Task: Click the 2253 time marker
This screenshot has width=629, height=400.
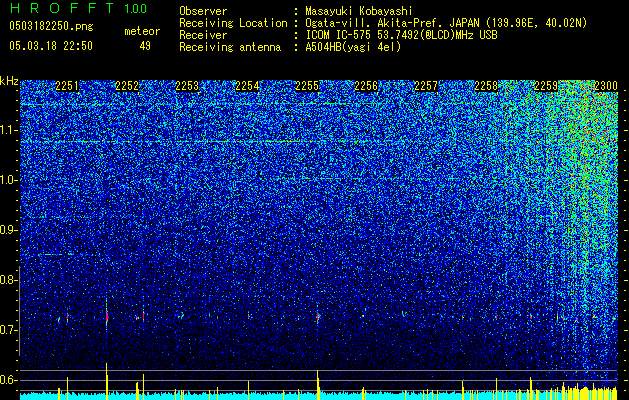Action: 187,86
